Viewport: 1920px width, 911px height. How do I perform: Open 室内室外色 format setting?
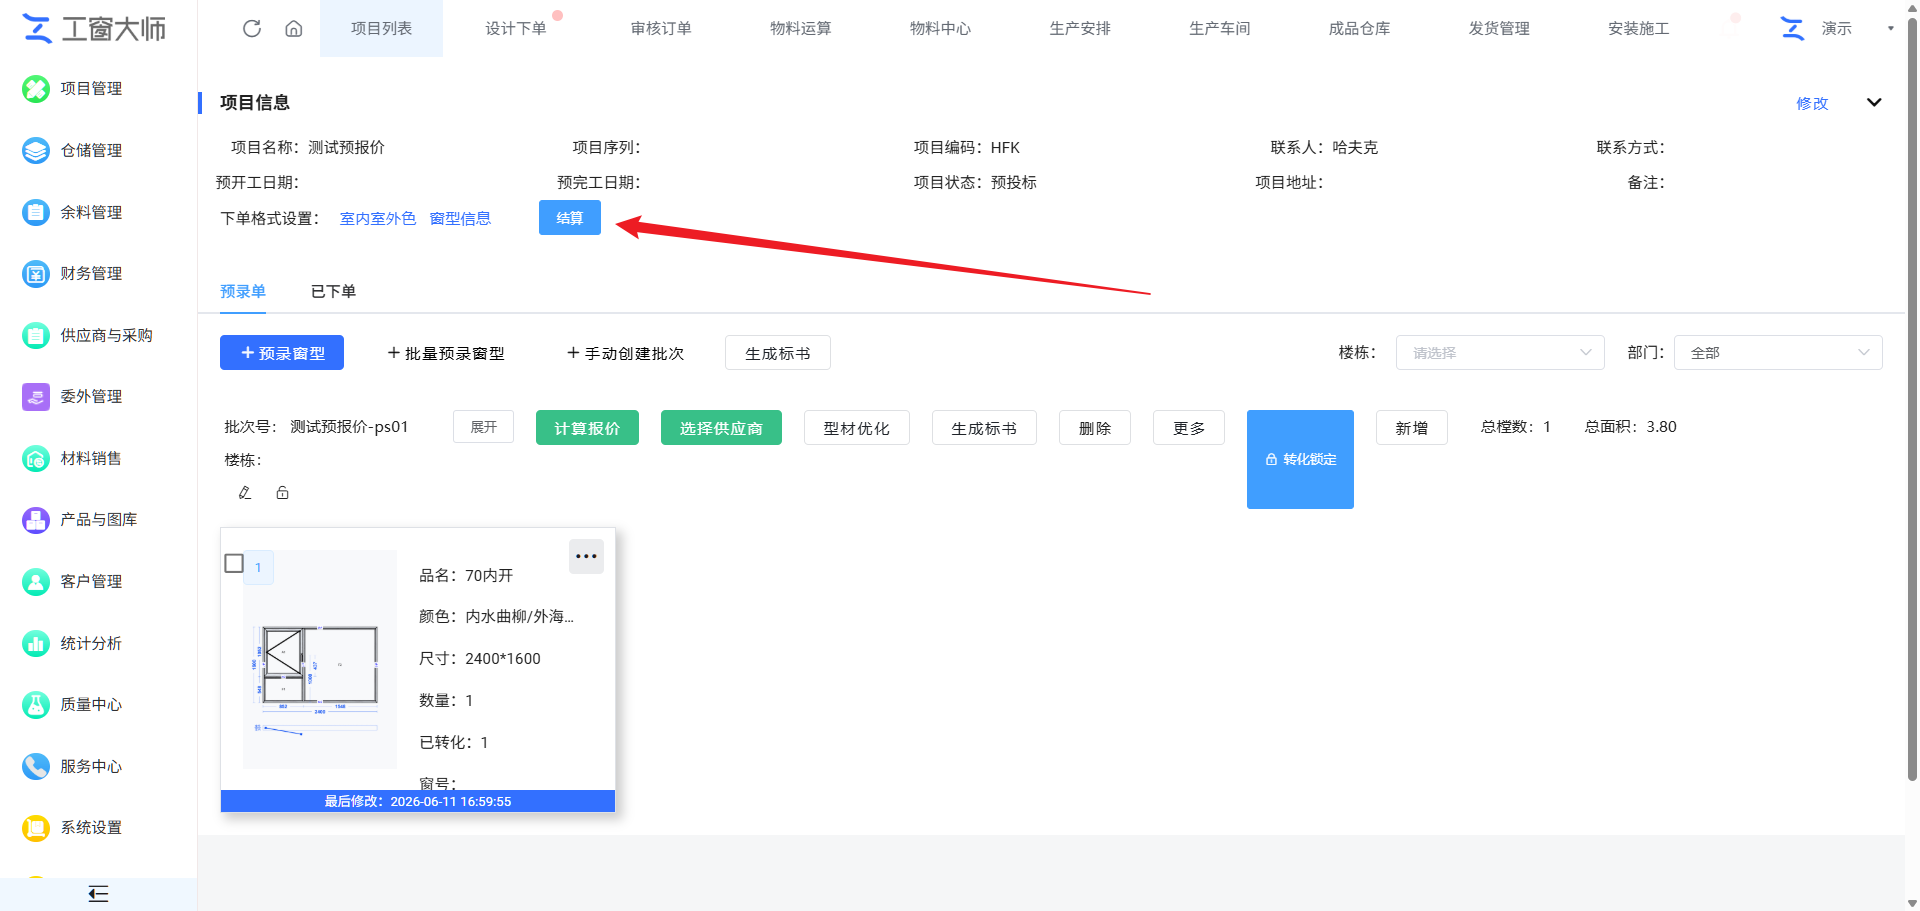point(378,218)
